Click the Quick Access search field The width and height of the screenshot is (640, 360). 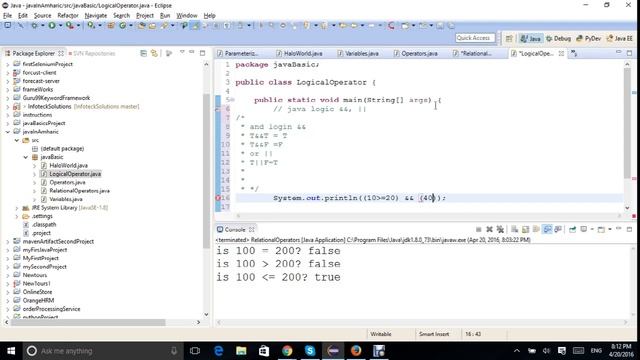(475, 38)
